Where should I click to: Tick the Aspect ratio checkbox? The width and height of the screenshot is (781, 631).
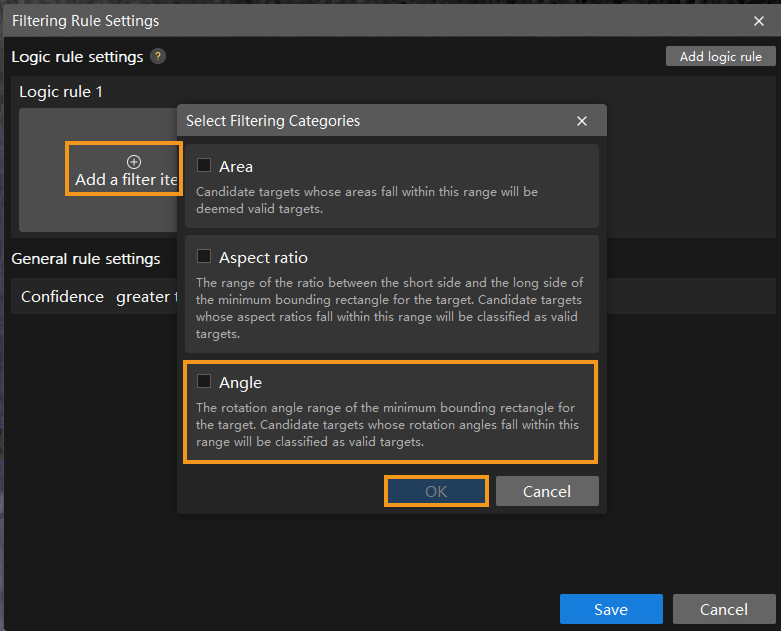point(204,257)
